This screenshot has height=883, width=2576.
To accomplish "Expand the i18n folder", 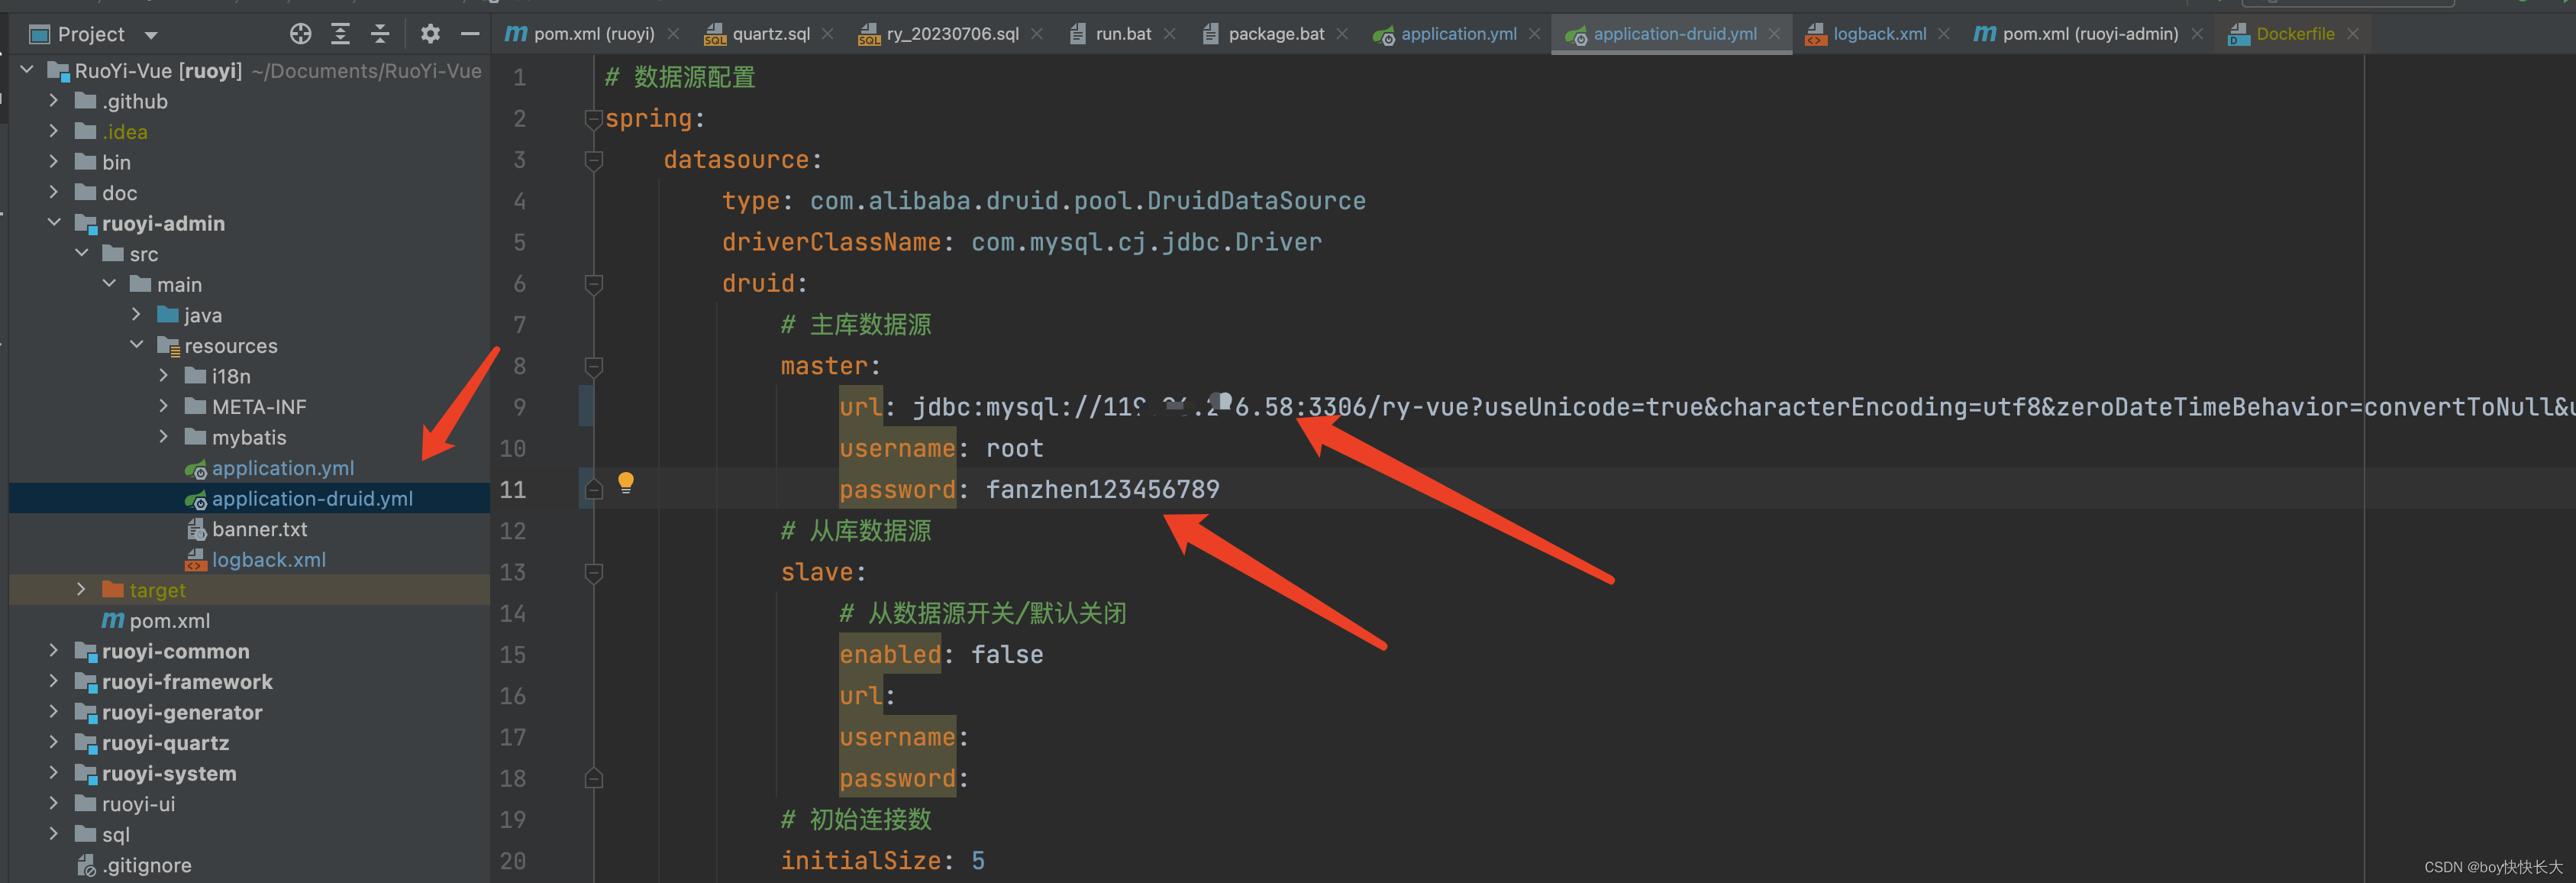I will (x=164, y=376).
